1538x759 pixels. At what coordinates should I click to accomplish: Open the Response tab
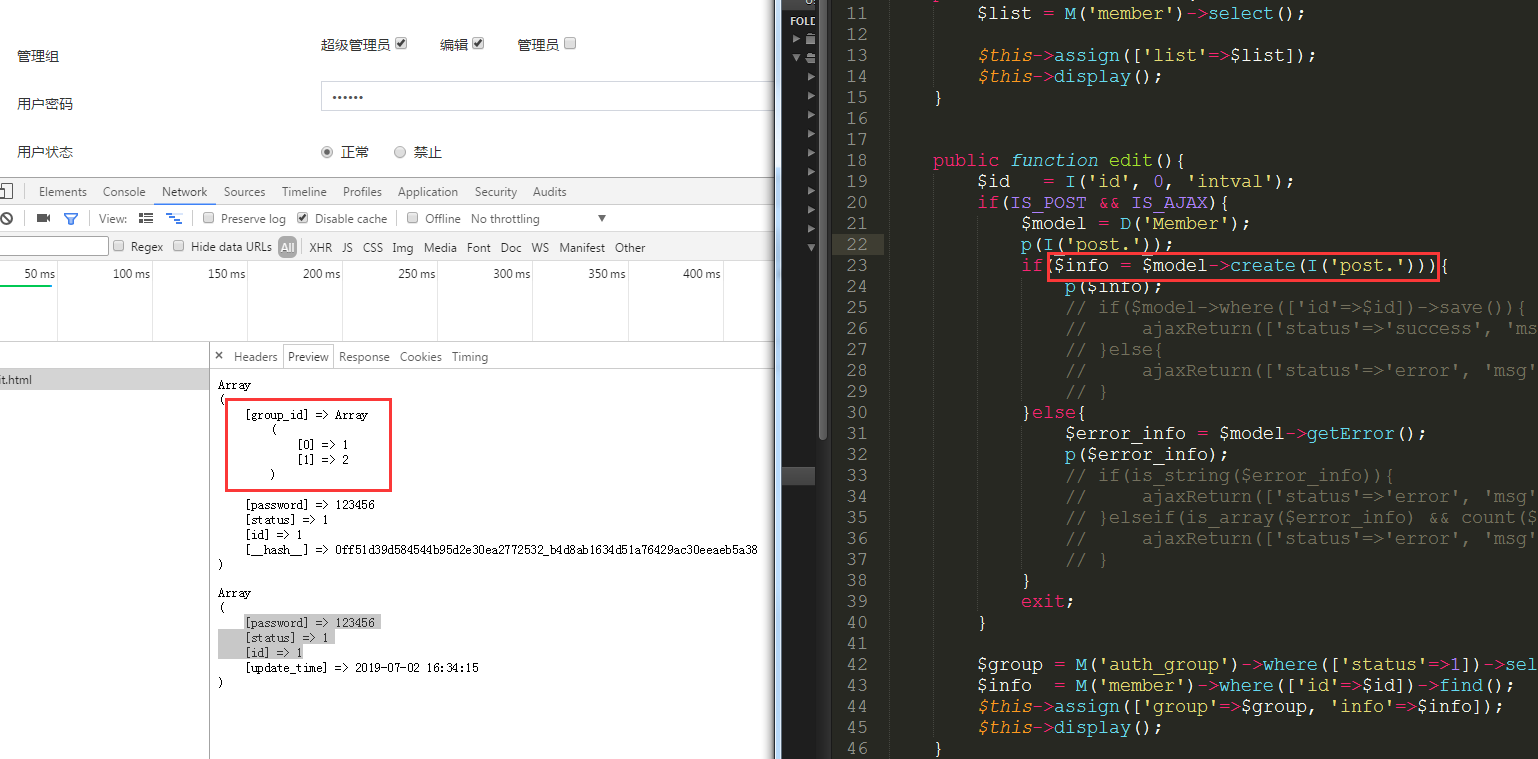pos(364,357)
